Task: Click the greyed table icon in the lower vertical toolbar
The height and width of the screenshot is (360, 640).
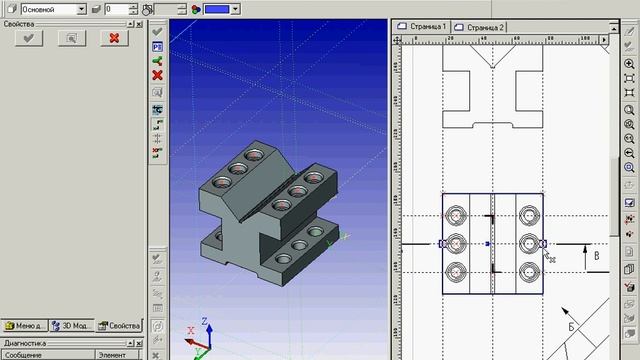Action: click(157, 309)
